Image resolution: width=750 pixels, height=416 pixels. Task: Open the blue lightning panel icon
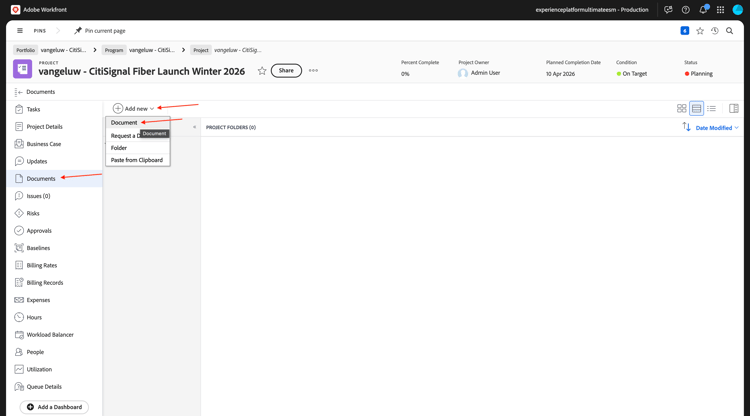tap(684, 31)
